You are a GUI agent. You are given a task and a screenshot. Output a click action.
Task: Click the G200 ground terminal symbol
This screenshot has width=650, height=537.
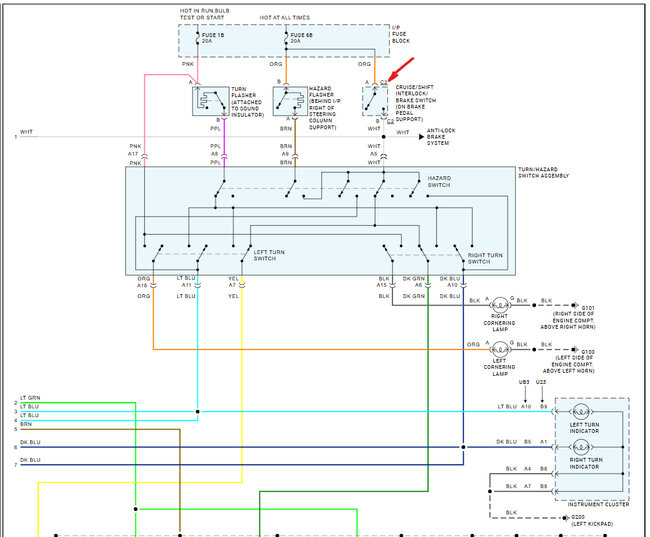565,518
